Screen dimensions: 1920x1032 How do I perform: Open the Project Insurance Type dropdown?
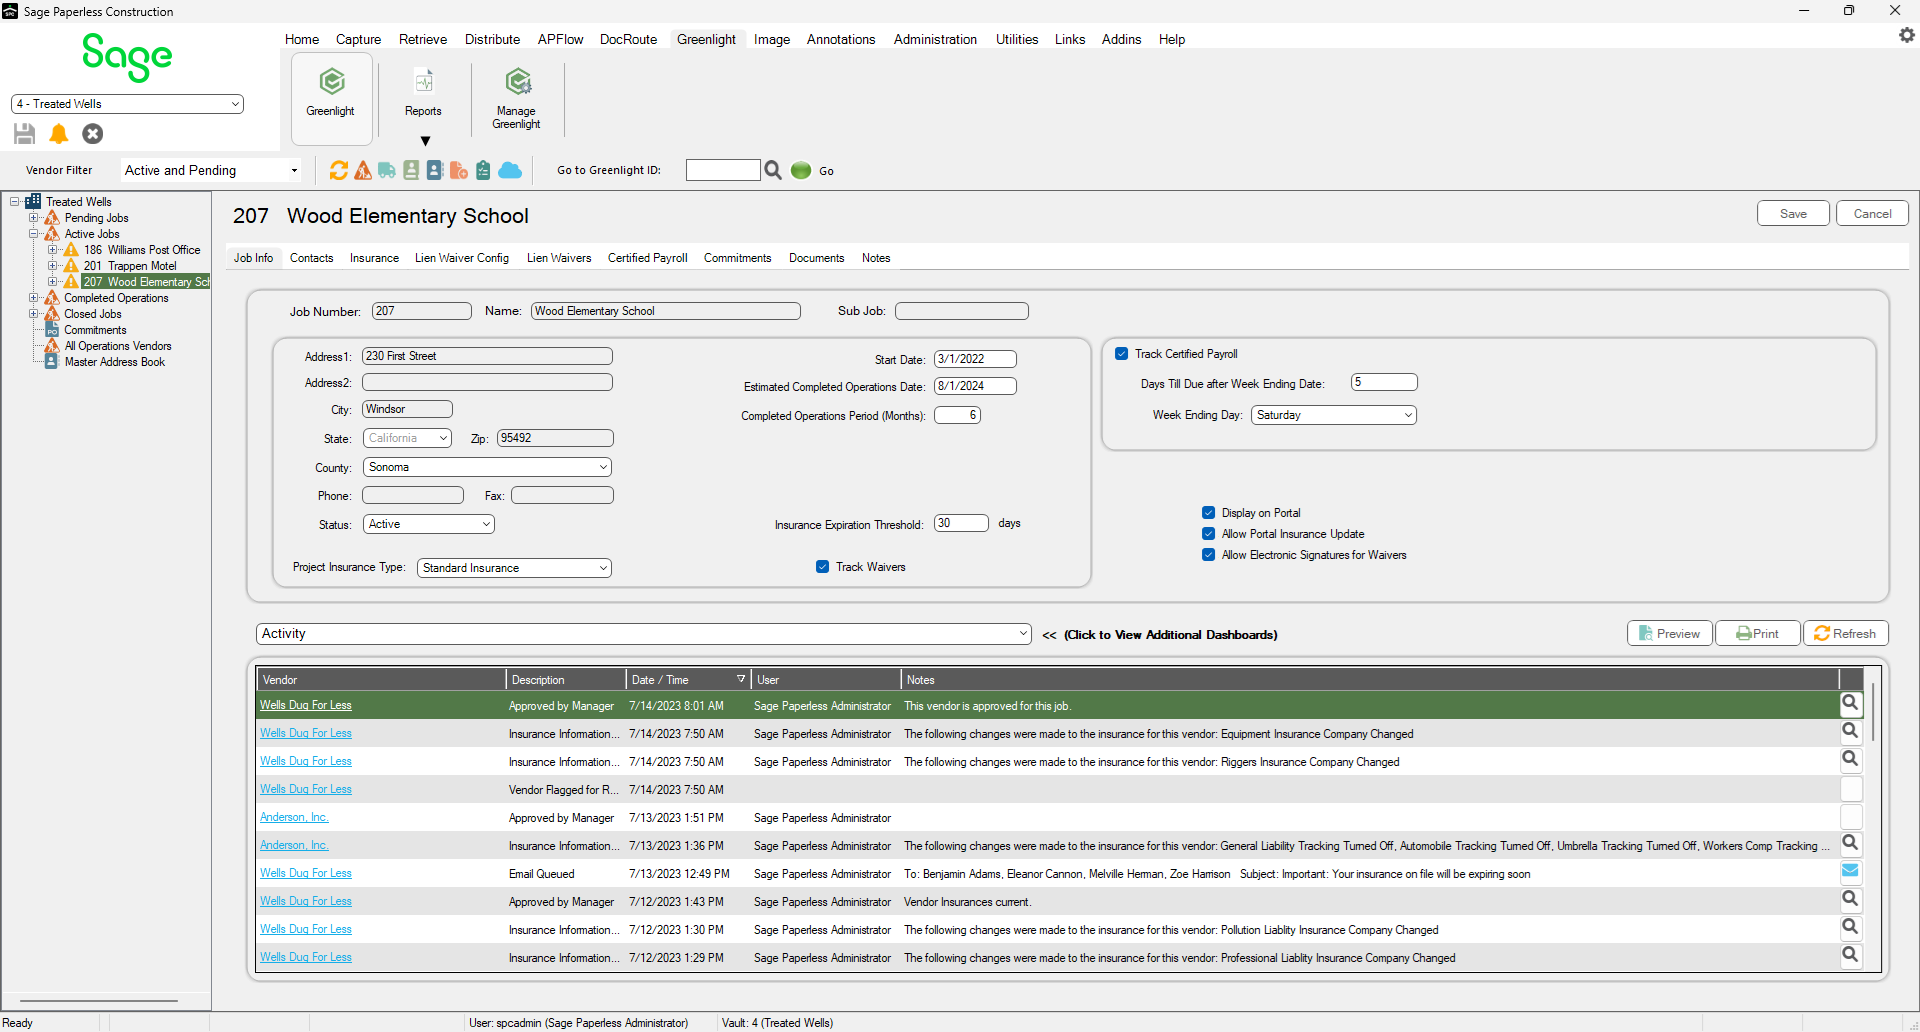click(514, 568)
